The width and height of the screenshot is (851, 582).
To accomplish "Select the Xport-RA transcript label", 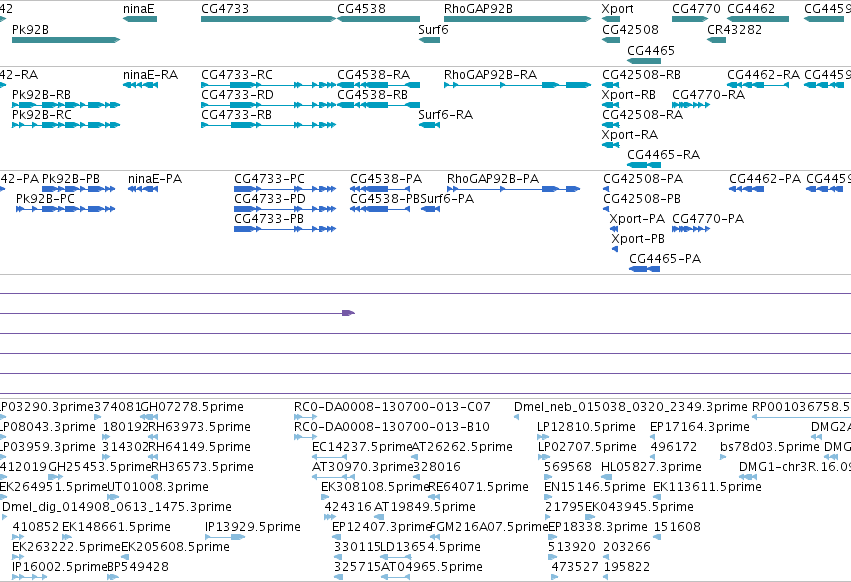I will pyautogui.click(x=630, y=135).
